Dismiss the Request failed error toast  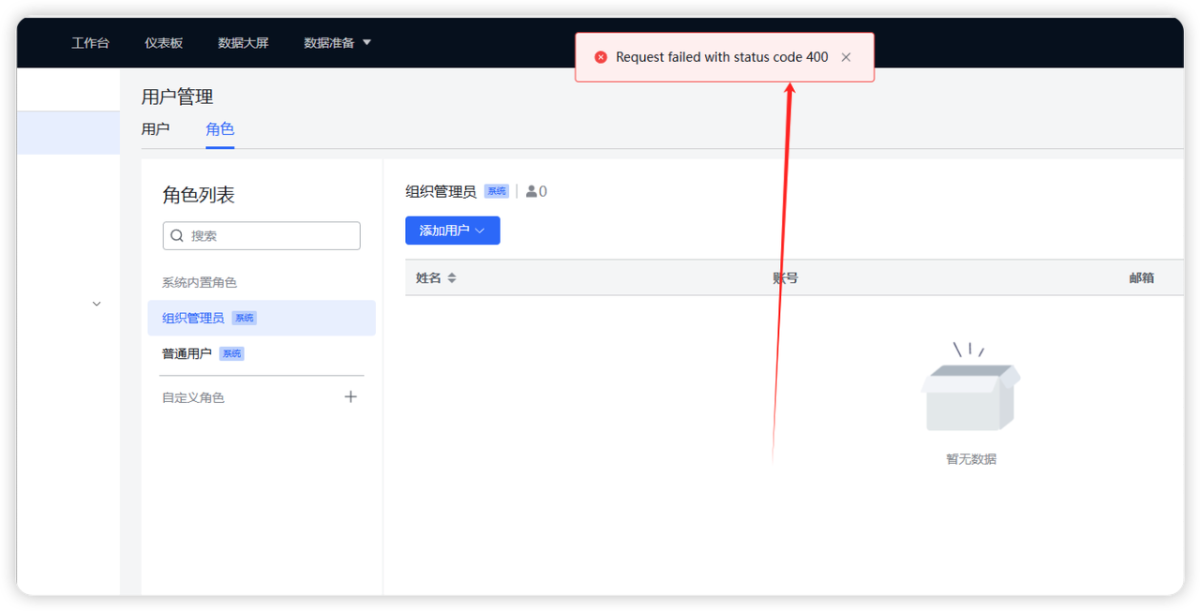[x=846, y=57]
